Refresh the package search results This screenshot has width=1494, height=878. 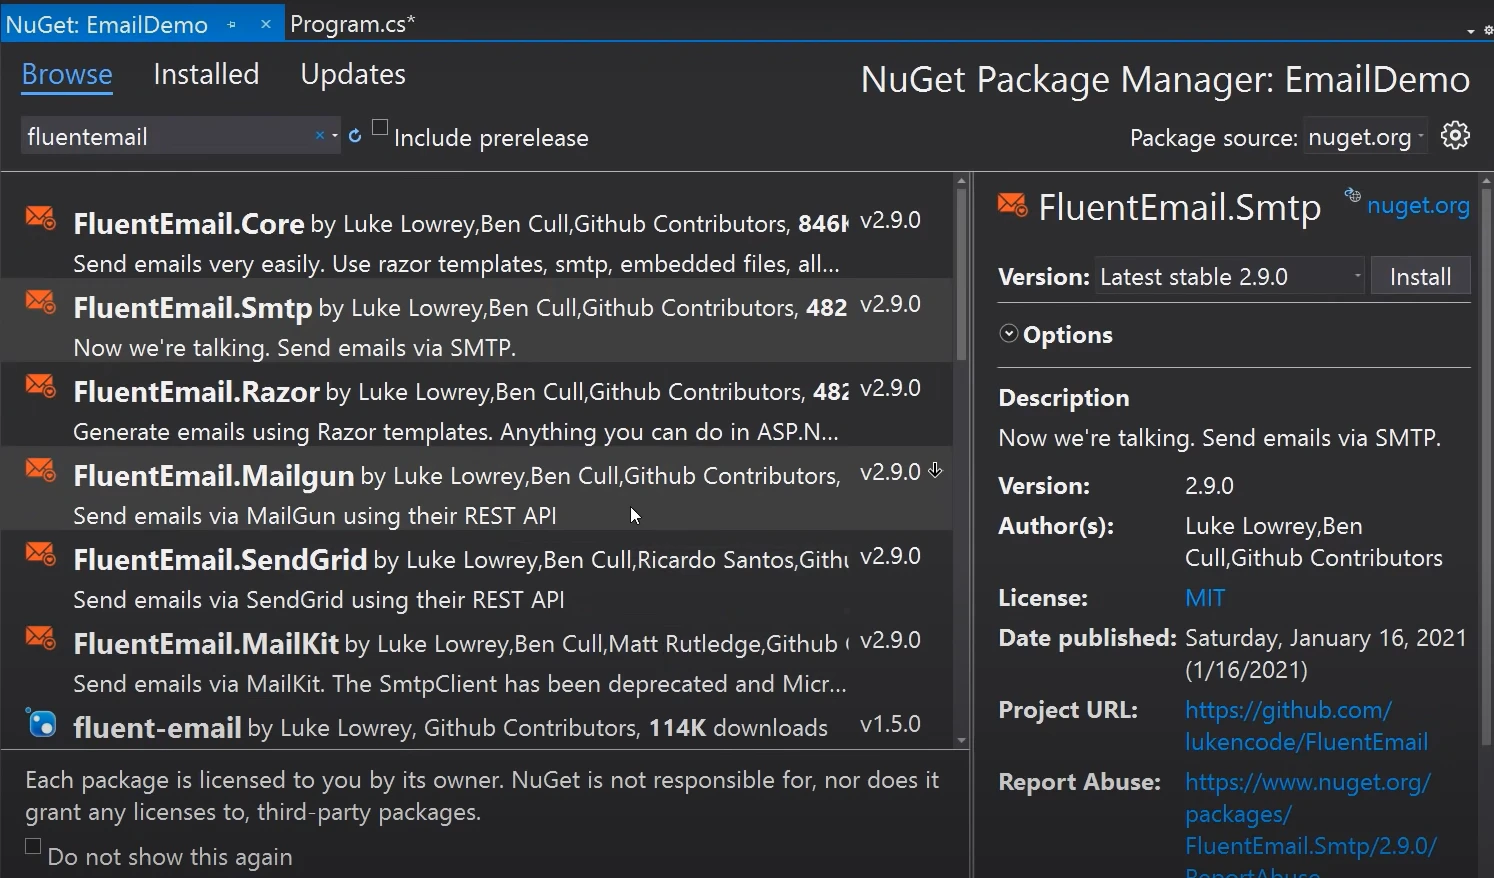coord(354,135)
